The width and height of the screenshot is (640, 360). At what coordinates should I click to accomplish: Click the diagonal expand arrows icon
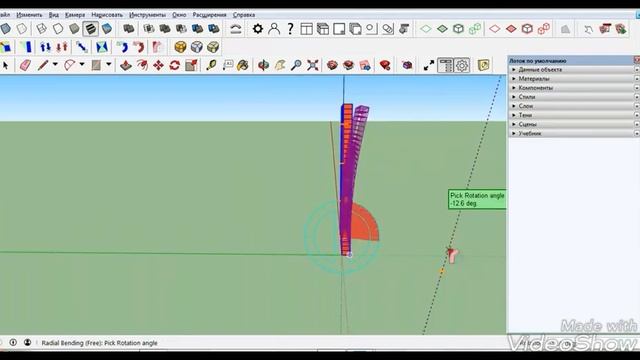click(429, 65)
